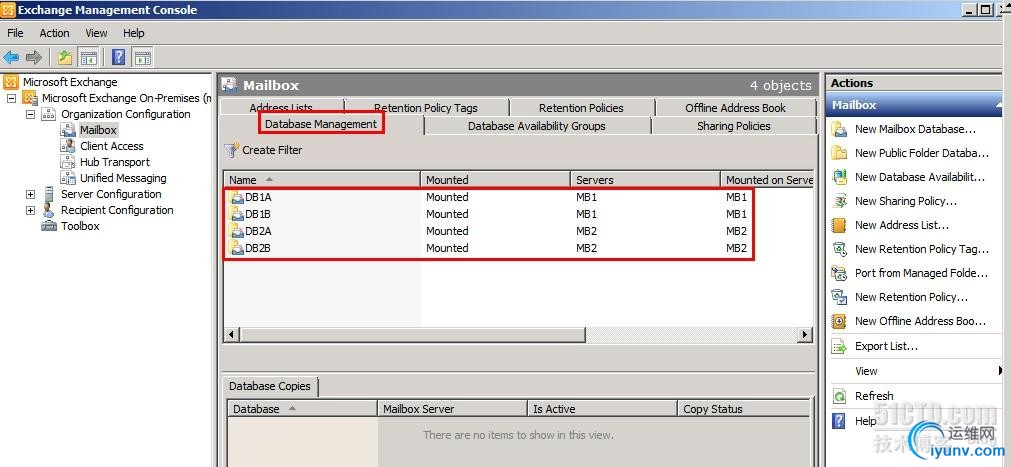Click the Help icon in Actions pane
Image resolution: width=1011 pixels, height=467 pixels.
(839, 421)
